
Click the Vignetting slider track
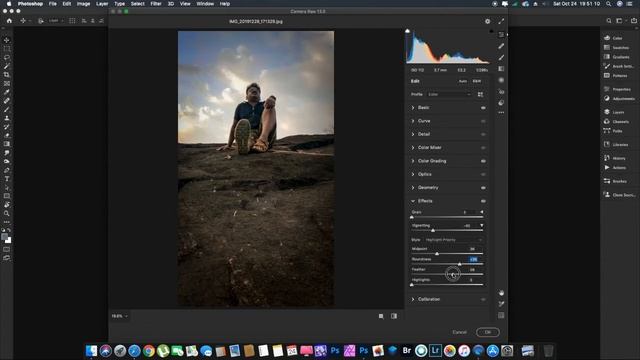(x=447, y=231)
